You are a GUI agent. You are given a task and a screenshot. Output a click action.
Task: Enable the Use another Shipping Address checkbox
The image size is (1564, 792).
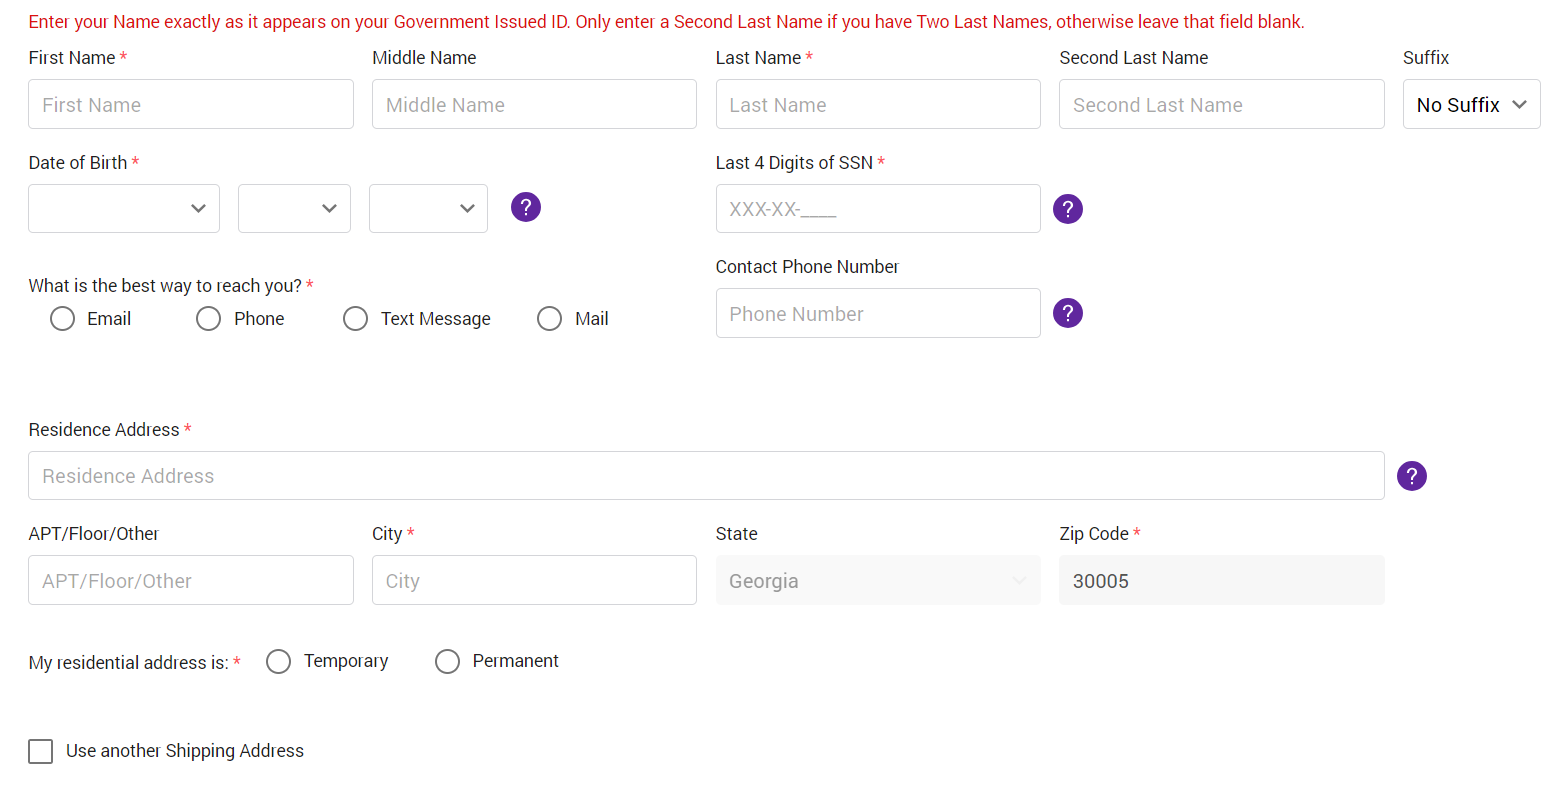[40, 751]
